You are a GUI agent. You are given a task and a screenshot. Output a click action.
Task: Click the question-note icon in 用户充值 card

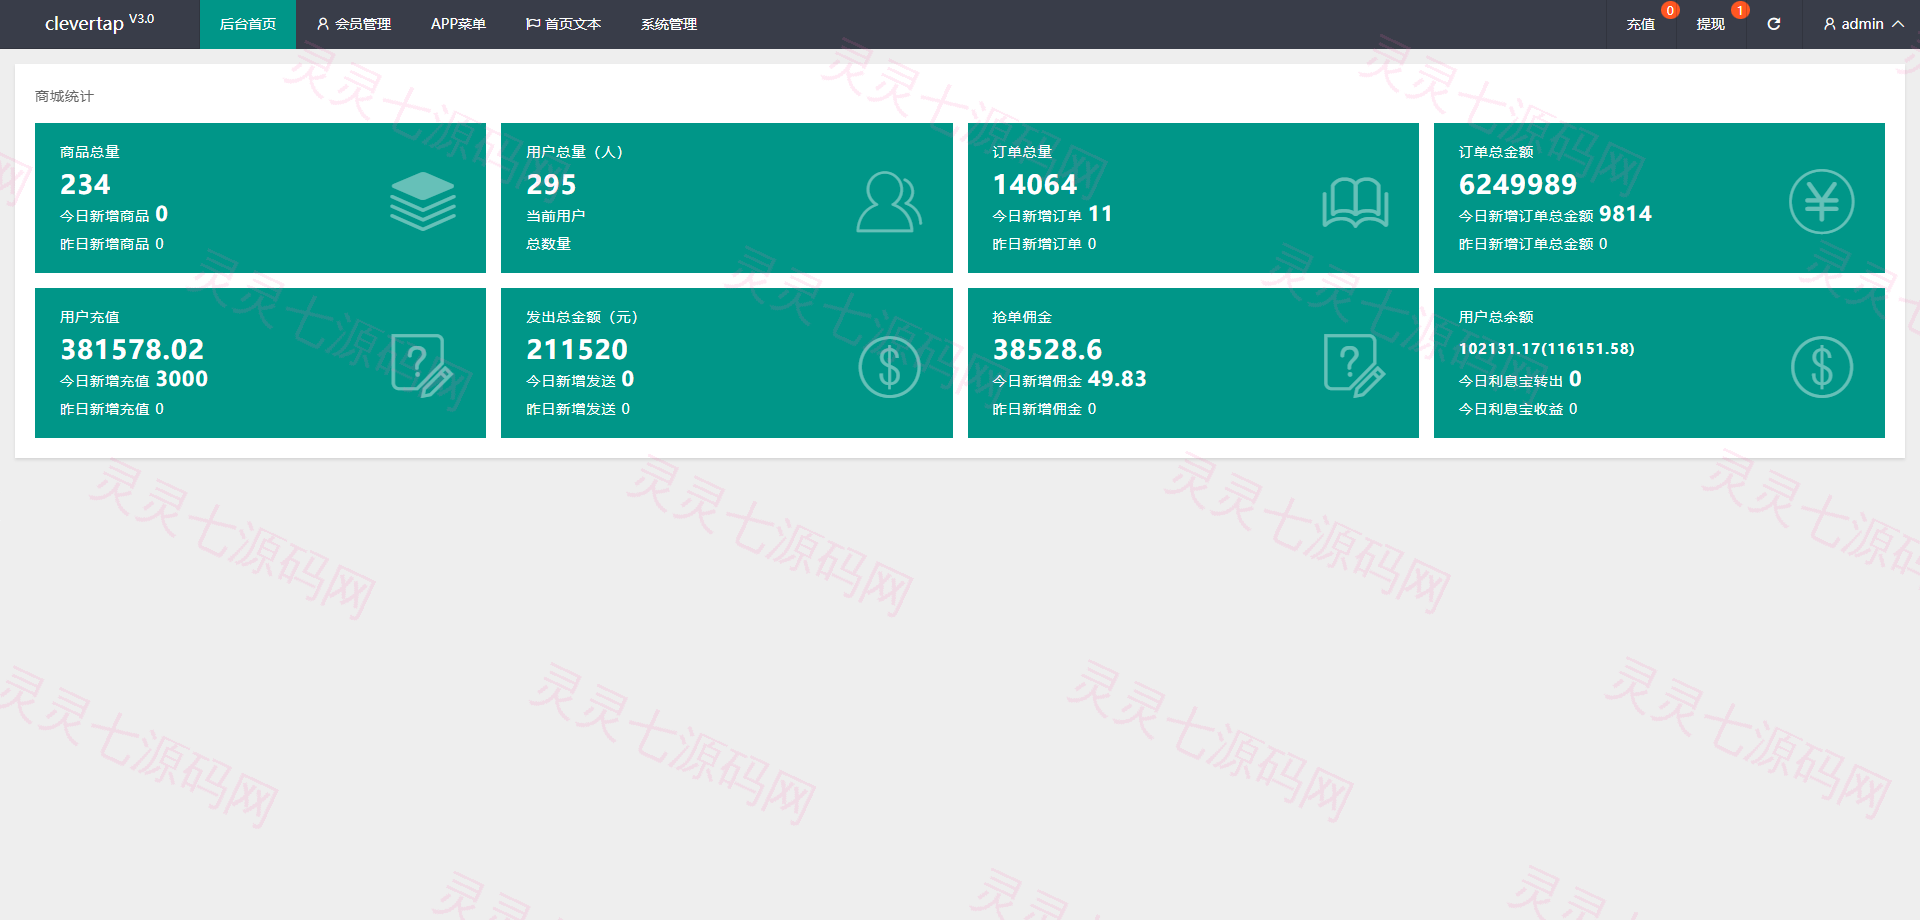pyautogui.click(x=422, y=366)
